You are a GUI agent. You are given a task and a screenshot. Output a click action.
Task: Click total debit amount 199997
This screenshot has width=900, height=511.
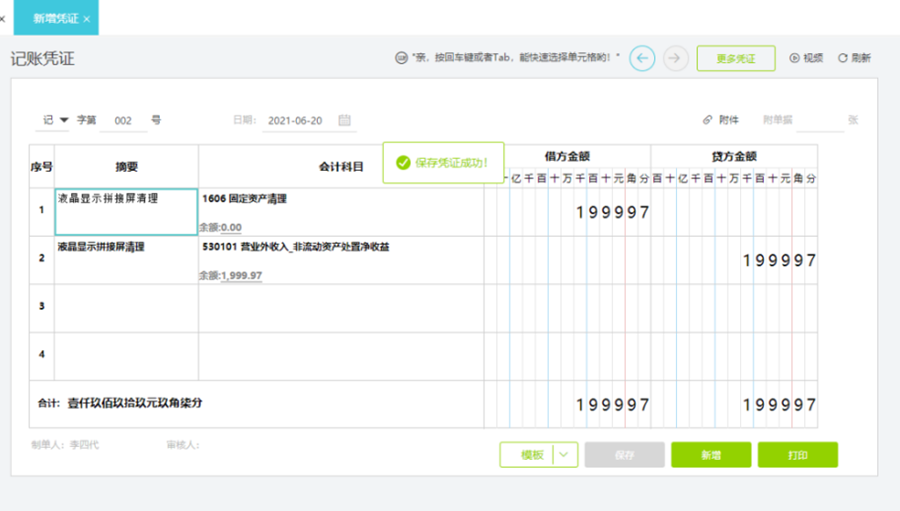[x=612, y=405]
